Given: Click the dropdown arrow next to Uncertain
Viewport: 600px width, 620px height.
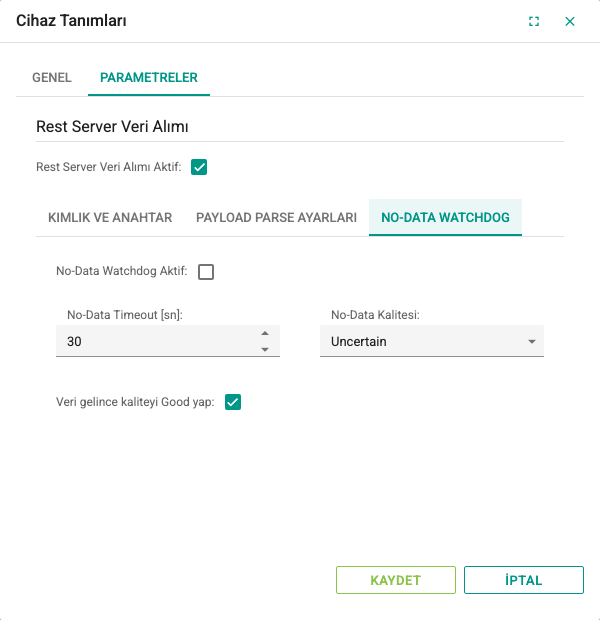Looking at the screenshot, I should 532,341.
